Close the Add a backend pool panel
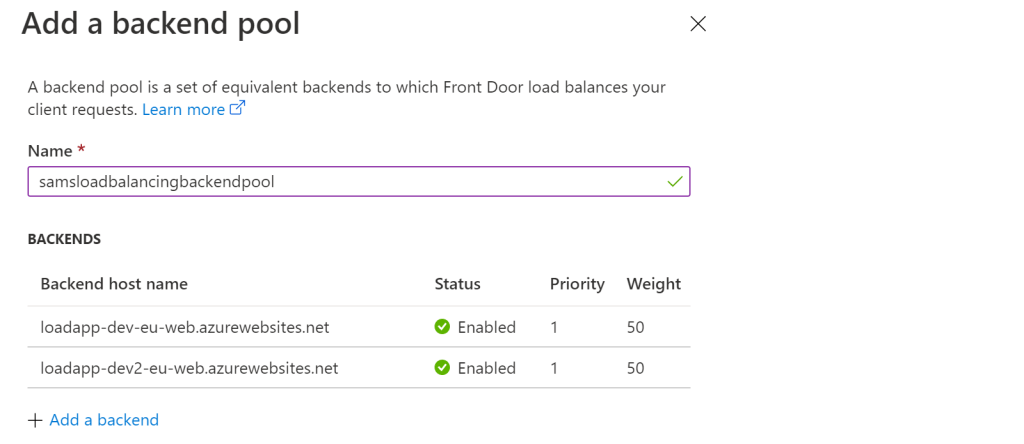Viewport: 1024px width, 444px height. 698,24
